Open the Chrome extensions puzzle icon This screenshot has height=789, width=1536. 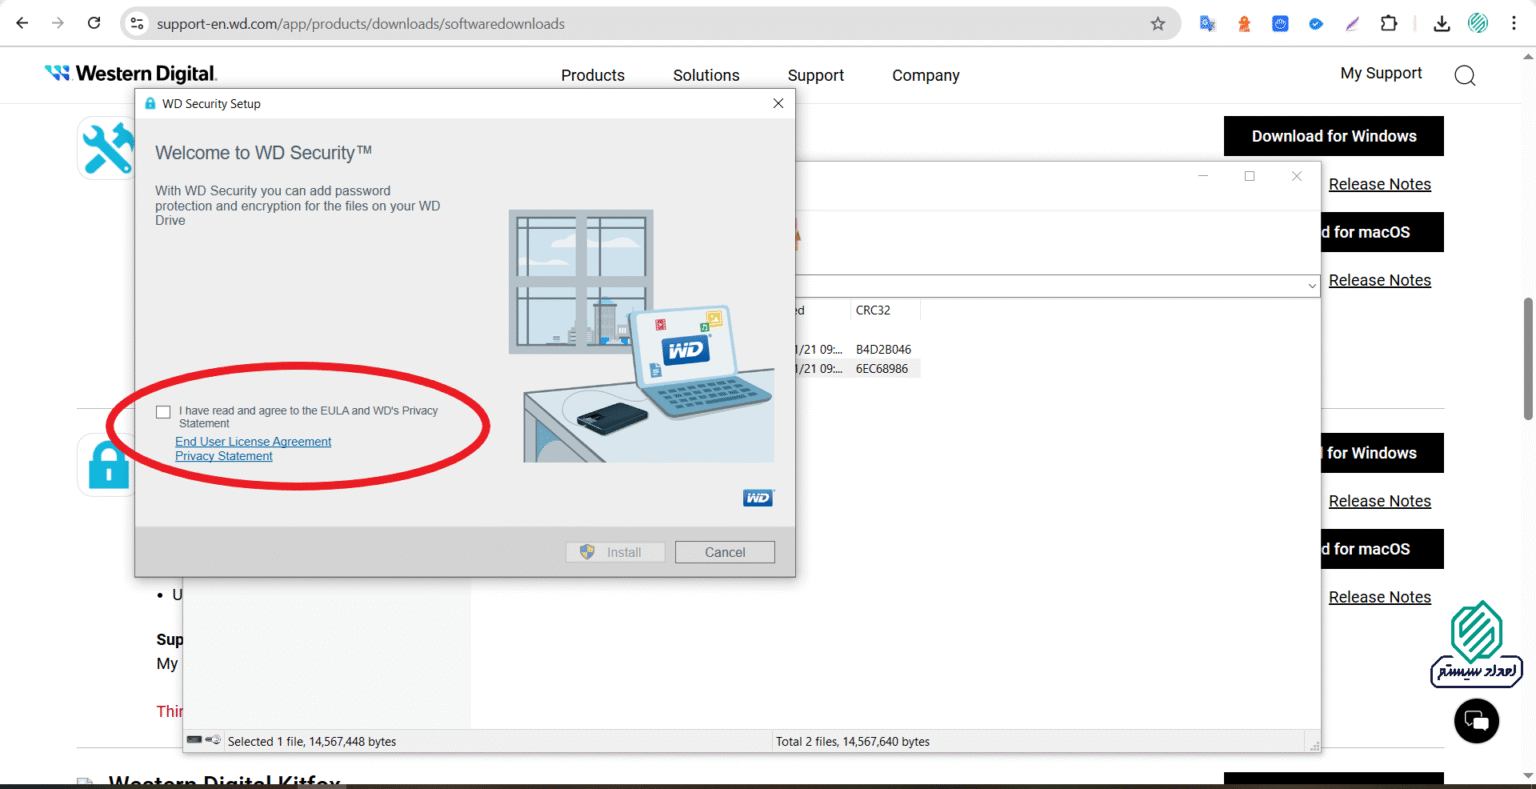tap(1389, 23)
